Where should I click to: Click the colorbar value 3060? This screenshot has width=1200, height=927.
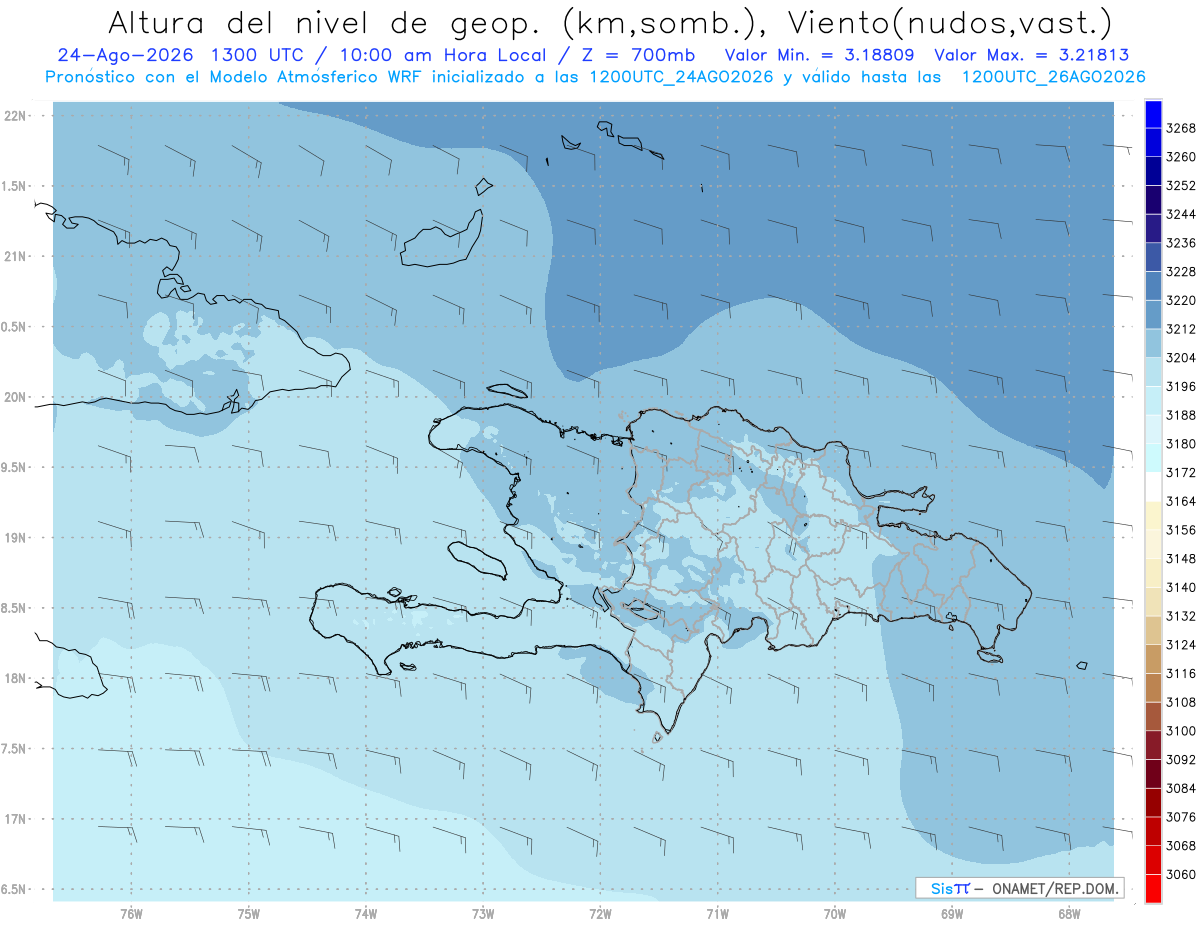[1181, 874]
